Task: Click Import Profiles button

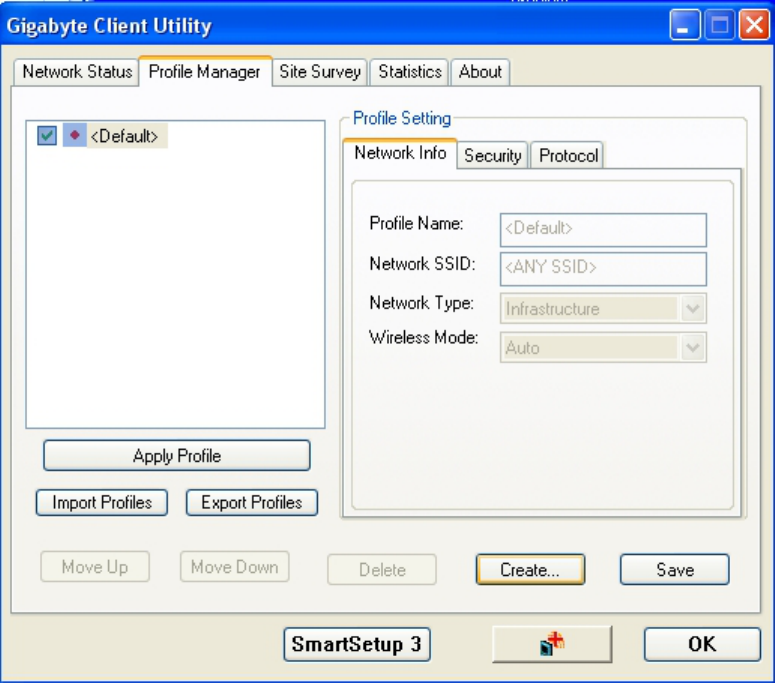Action: click(x=102, y=503)
